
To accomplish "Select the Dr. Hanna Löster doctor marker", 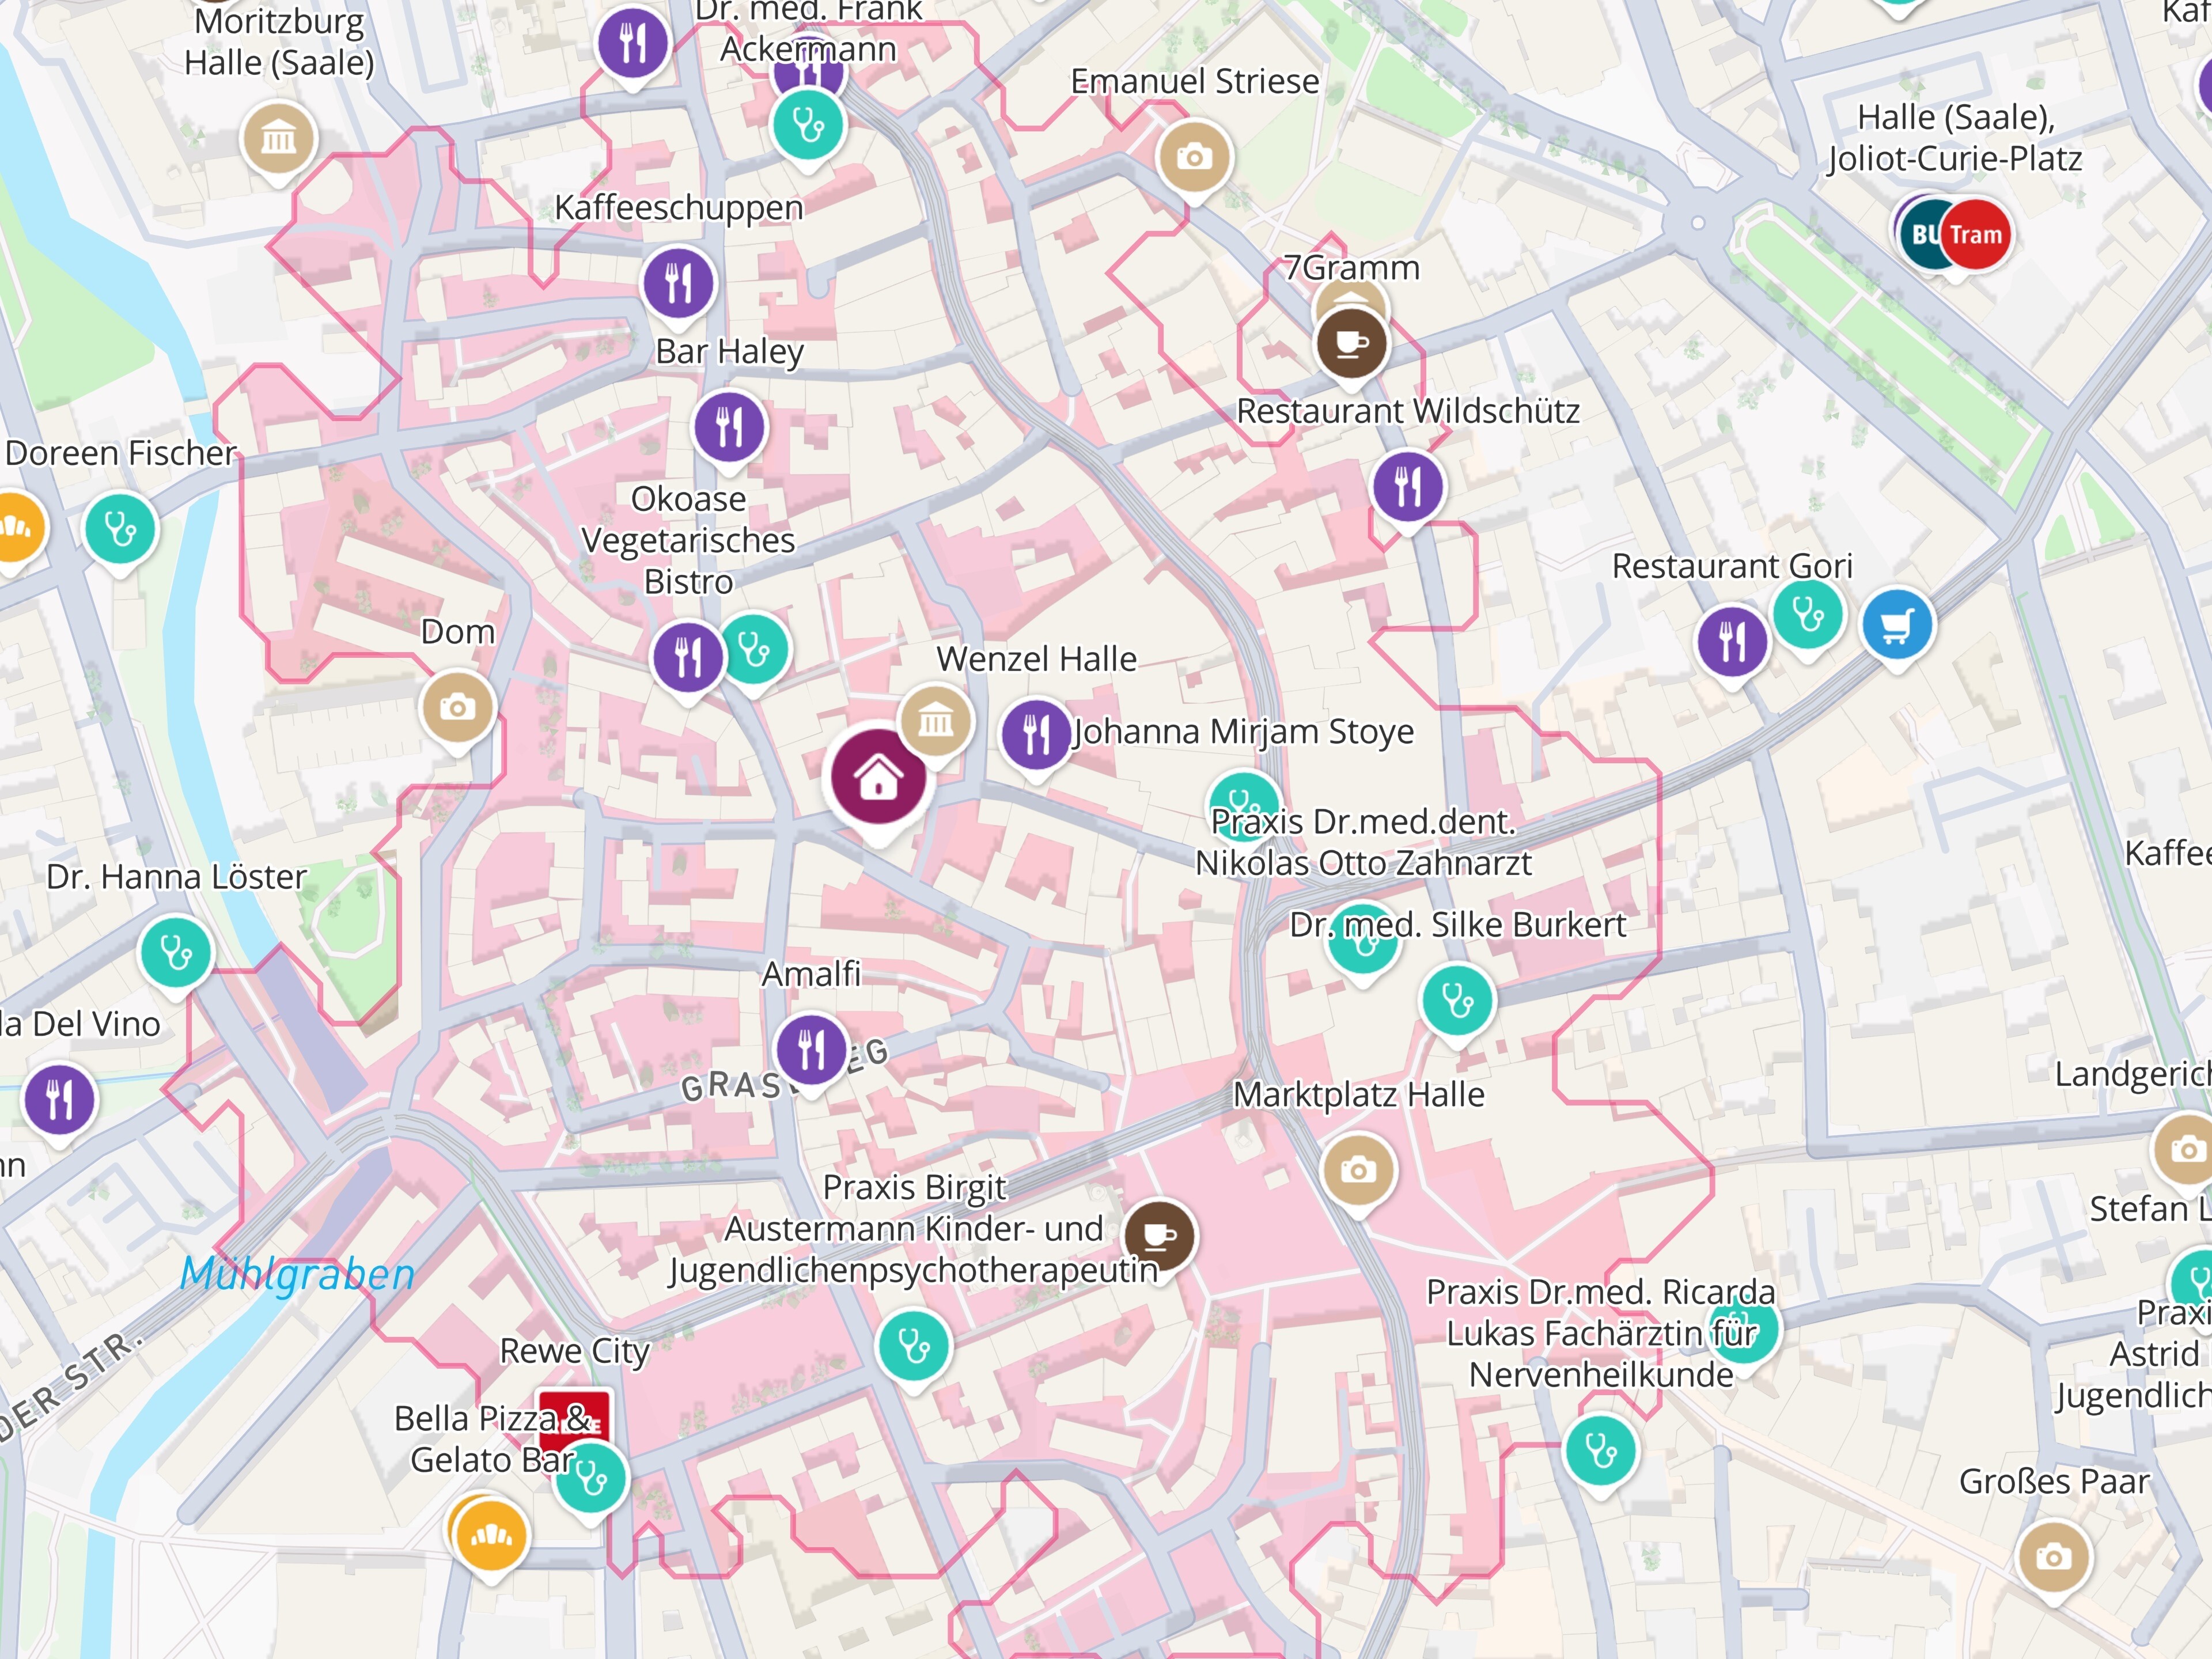I will pyautogui.click(x=176, y=952).
